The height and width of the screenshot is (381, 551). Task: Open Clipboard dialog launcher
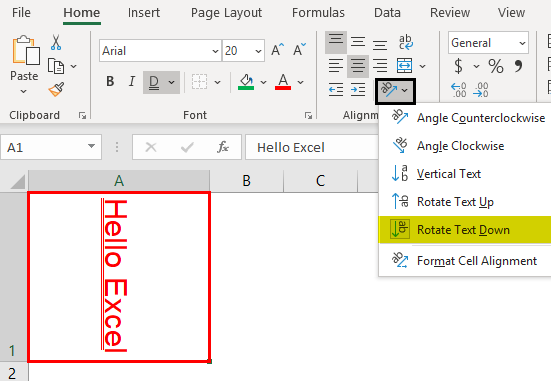[x=83, y=115]
